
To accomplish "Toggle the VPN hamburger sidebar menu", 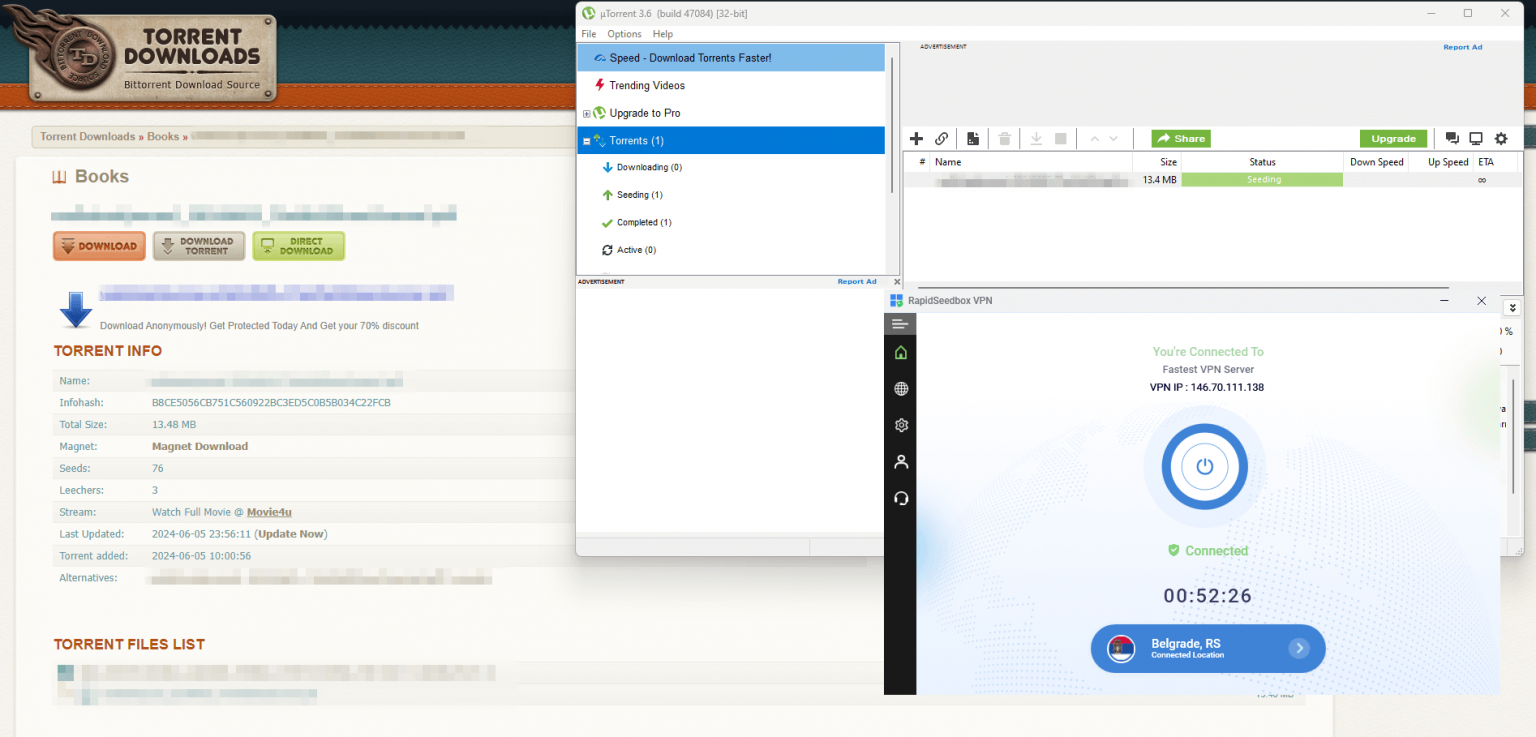I will (900, 324).
